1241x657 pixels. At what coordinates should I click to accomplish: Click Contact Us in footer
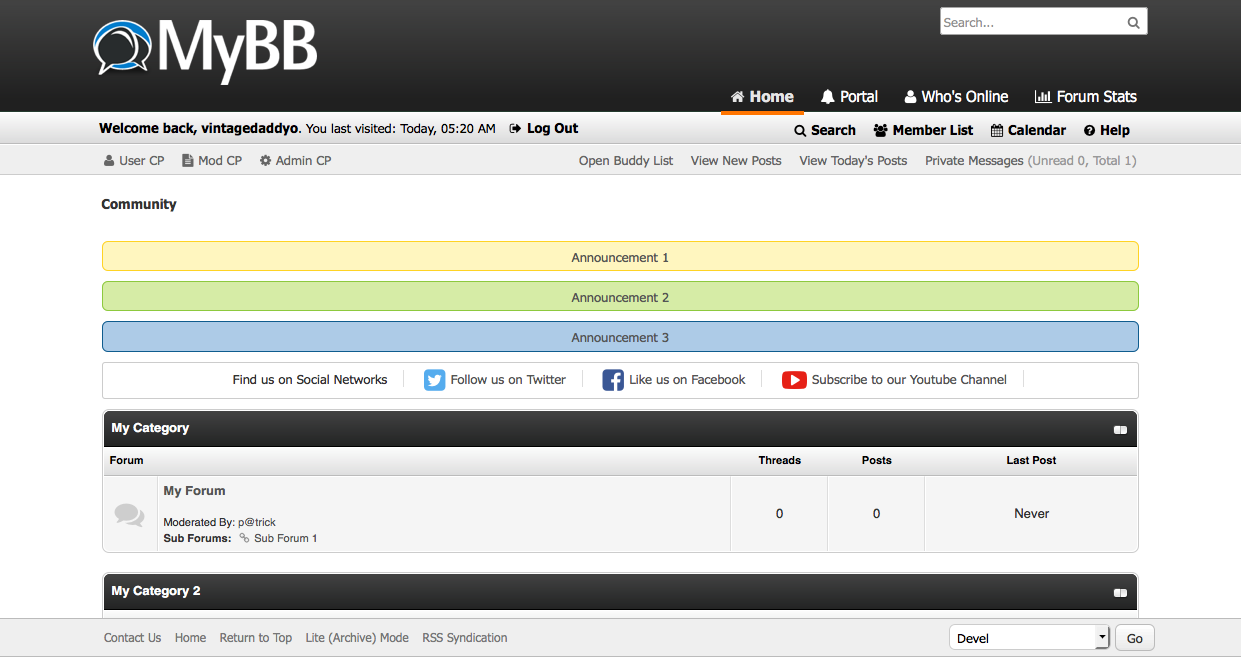132,638
